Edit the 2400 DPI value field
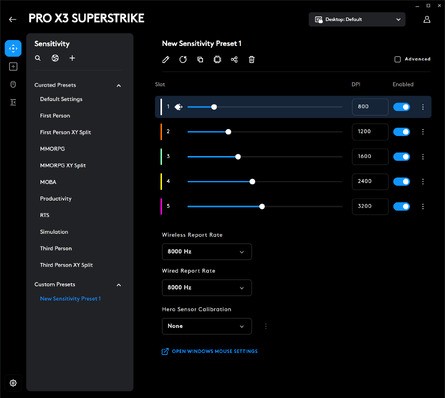This screenshot has width=445, height=398. (x=370, y=181)
